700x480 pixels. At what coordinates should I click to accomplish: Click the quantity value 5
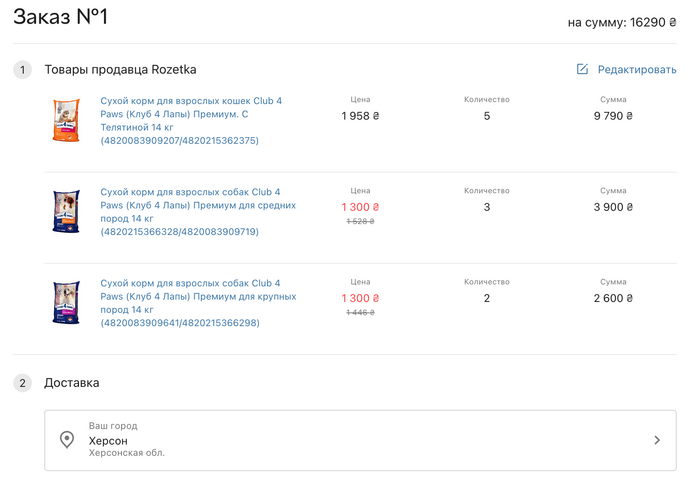click(487, 116)
